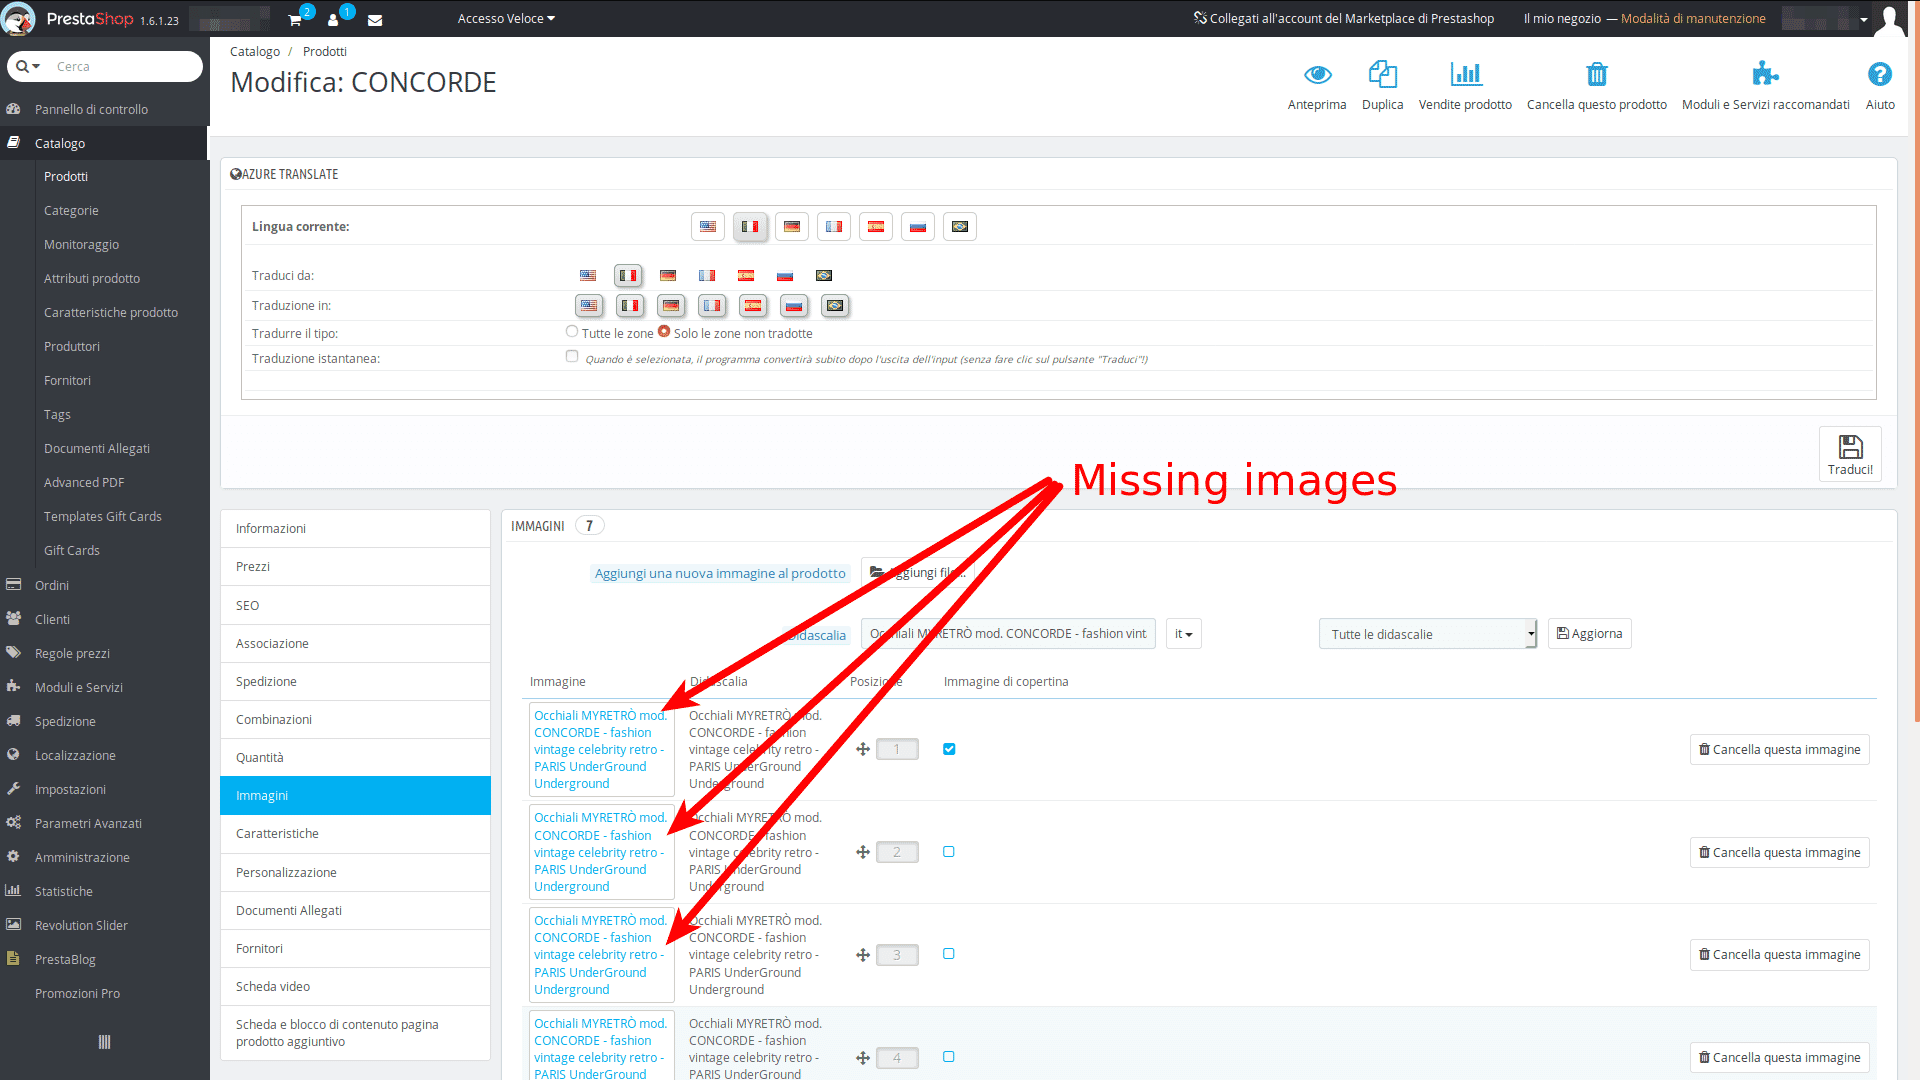
Task: Open Collegati all'account del Marketplace link
Action: [x=1344, y=17]
